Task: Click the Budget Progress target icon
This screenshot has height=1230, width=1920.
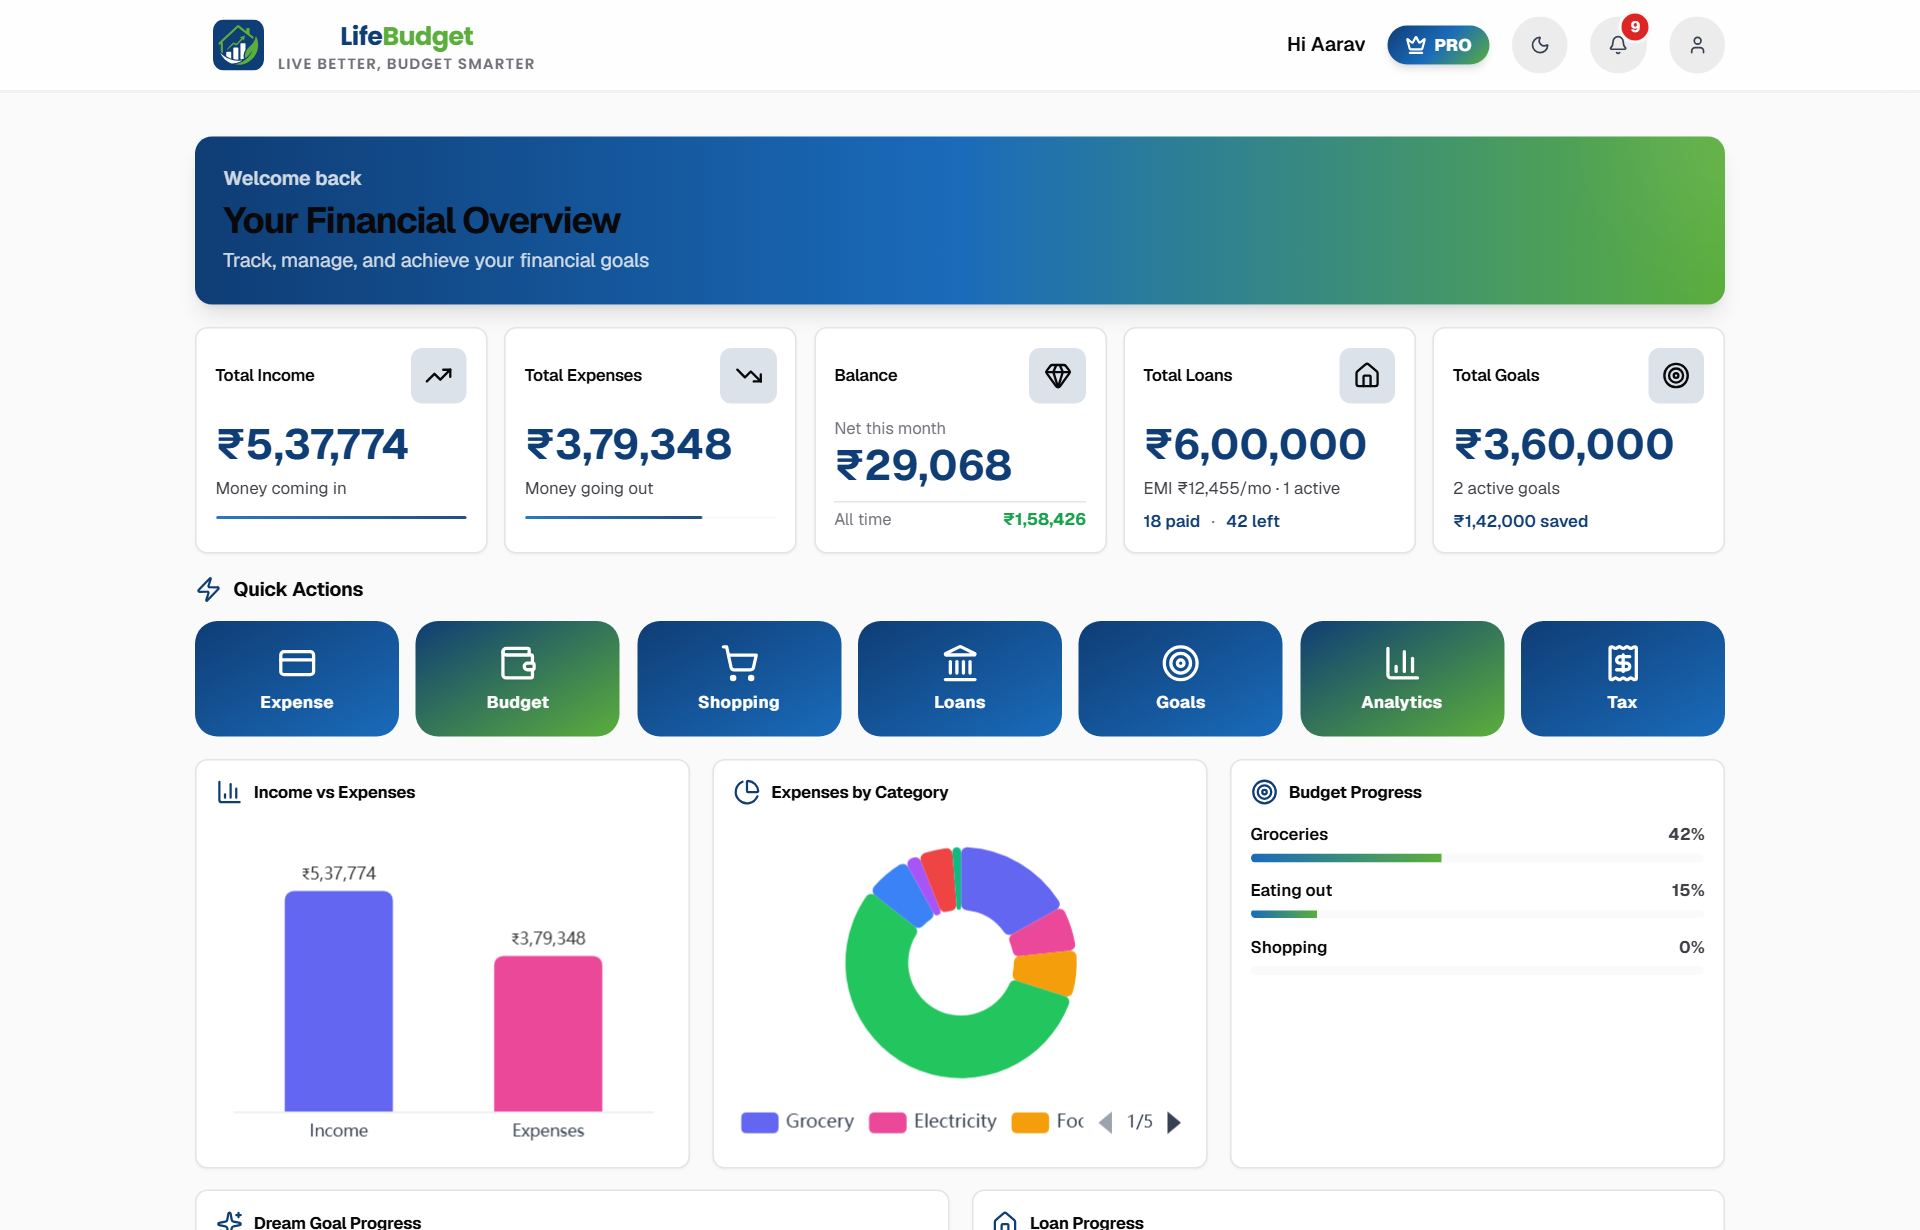Action: (x=1264, y=793)
